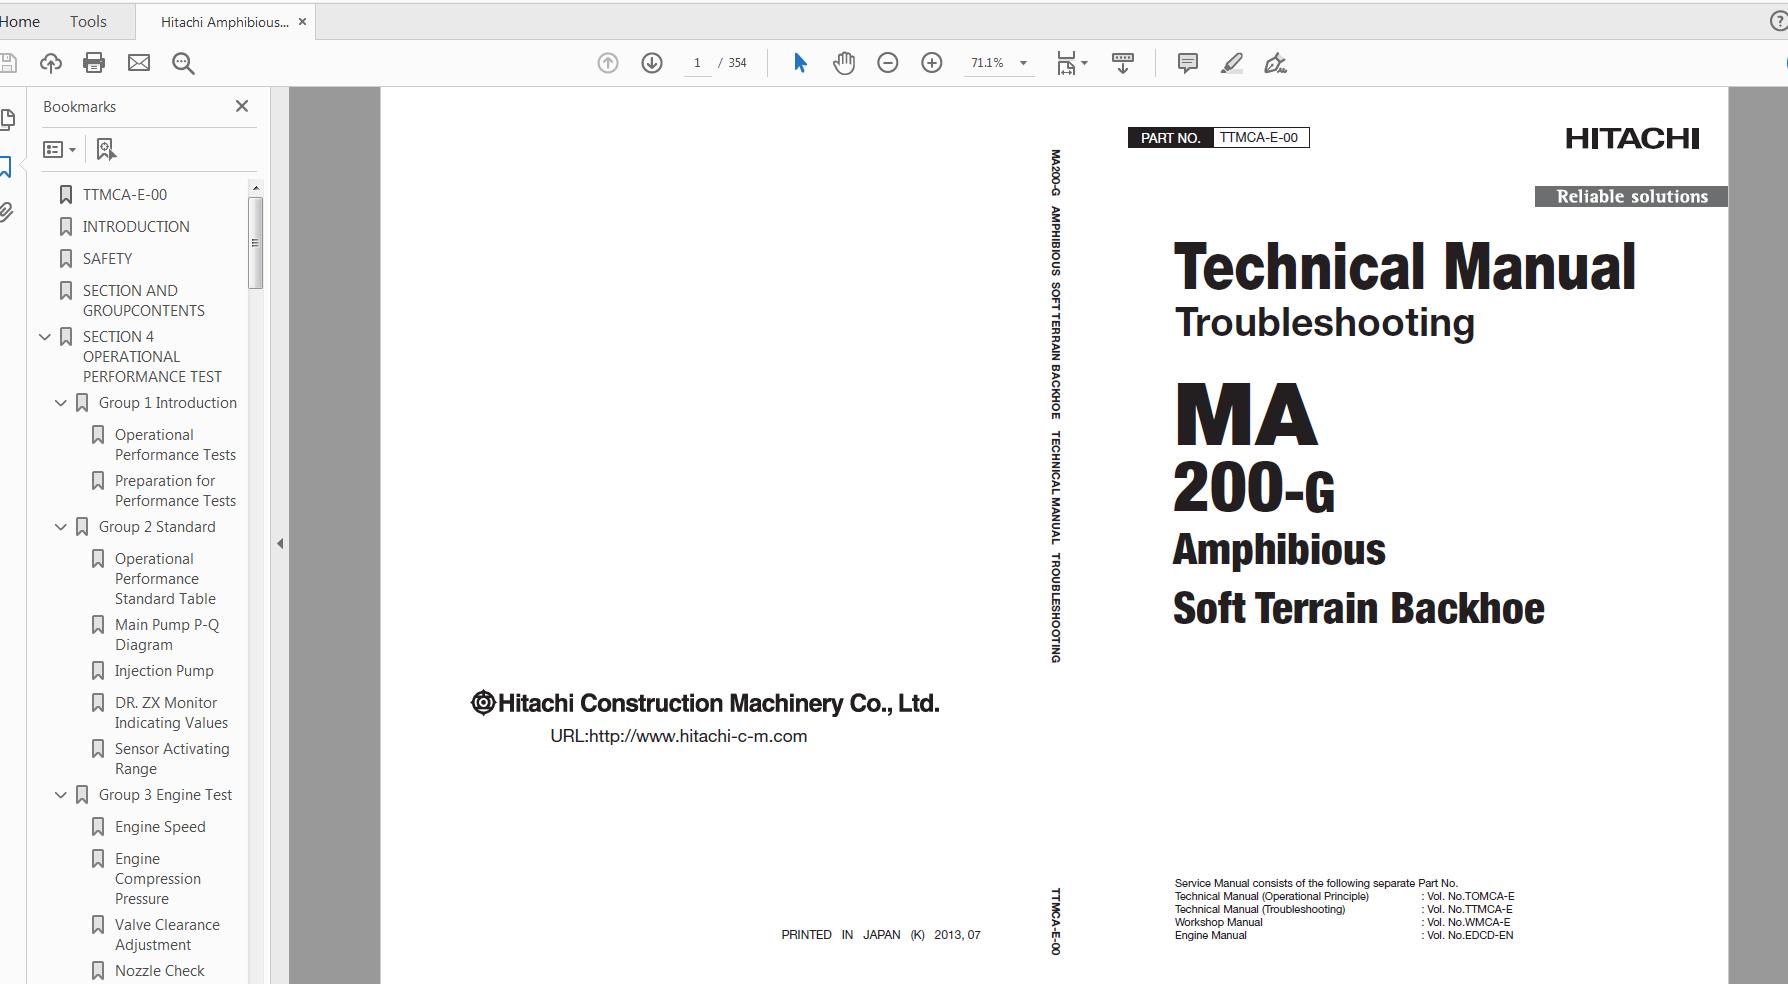Open Sensor Activating Range bookmark

point(172,759)
